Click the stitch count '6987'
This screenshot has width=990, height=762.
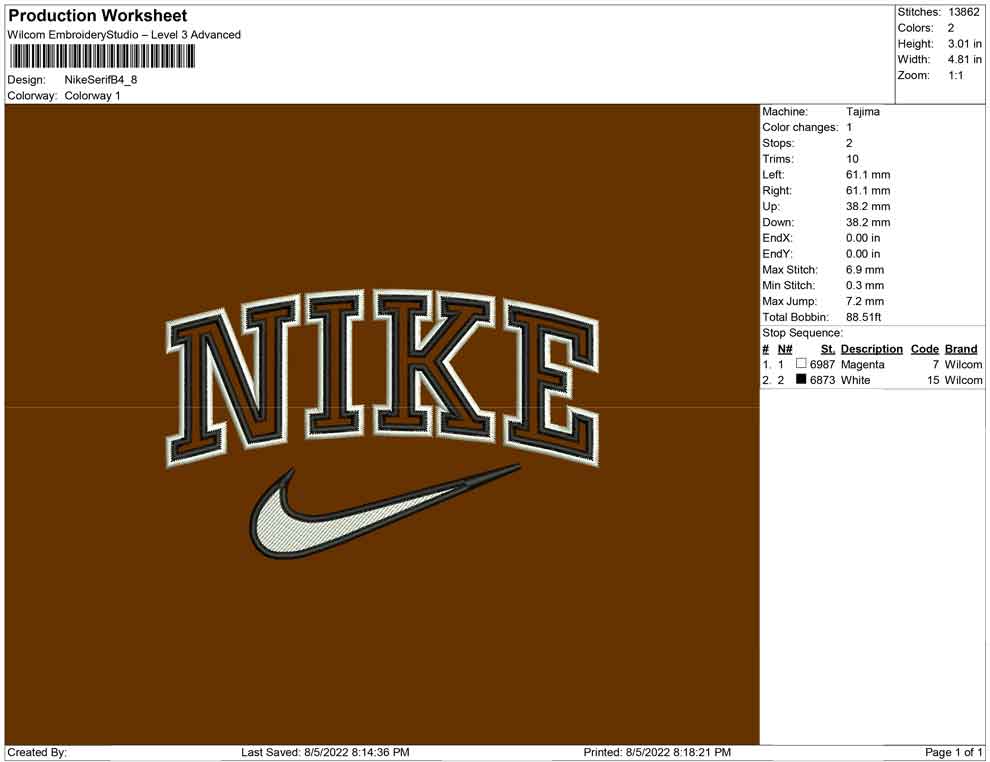coord(822,364)
